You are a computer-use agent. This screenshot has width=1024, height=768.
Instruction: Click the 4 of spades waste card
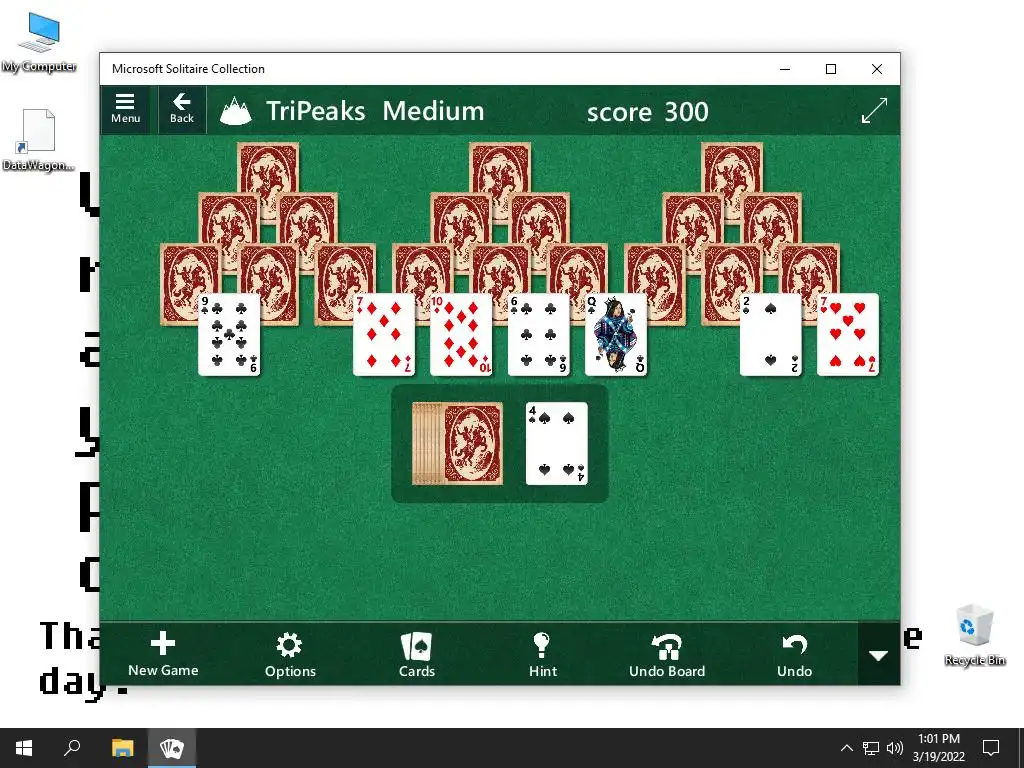[556, 443]
